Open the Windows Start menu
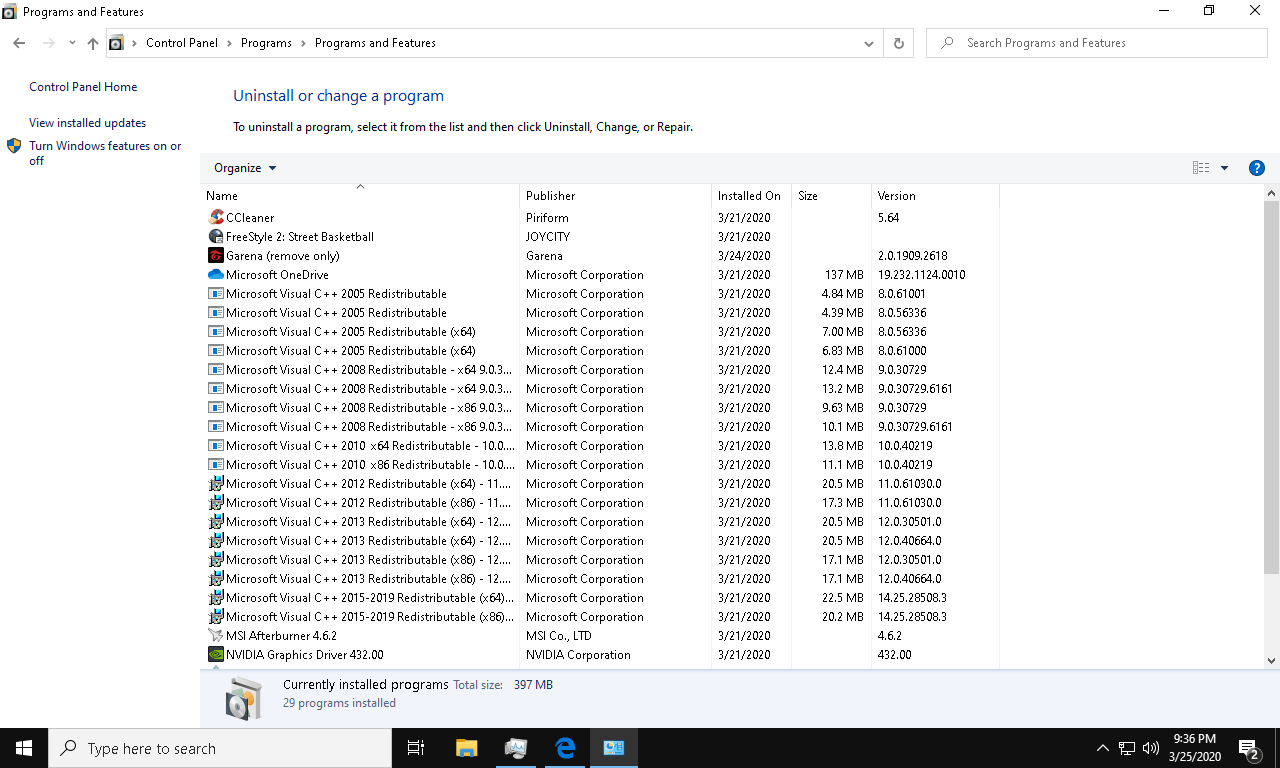This screenshot has width=1280, height=768. point(24,748)
